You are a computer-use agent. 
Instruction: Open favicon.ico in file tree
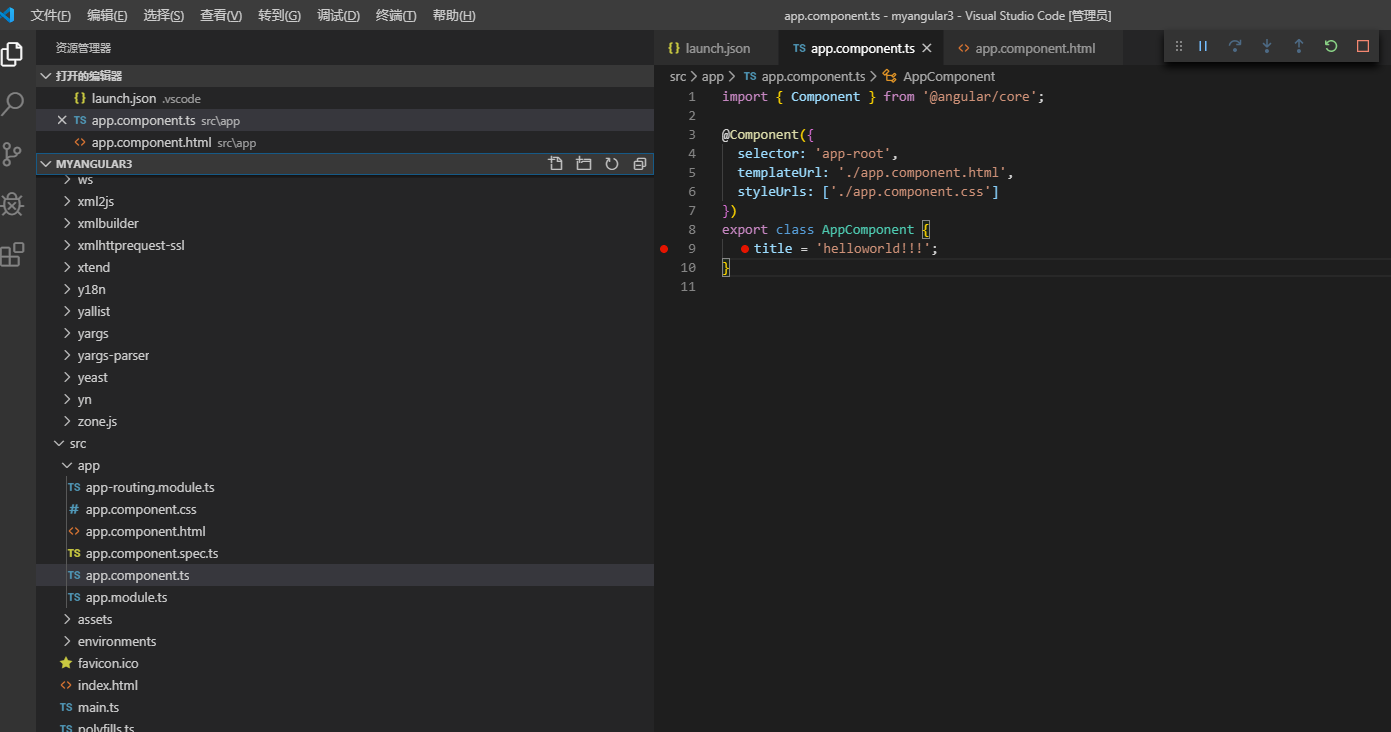click(345, 664)
